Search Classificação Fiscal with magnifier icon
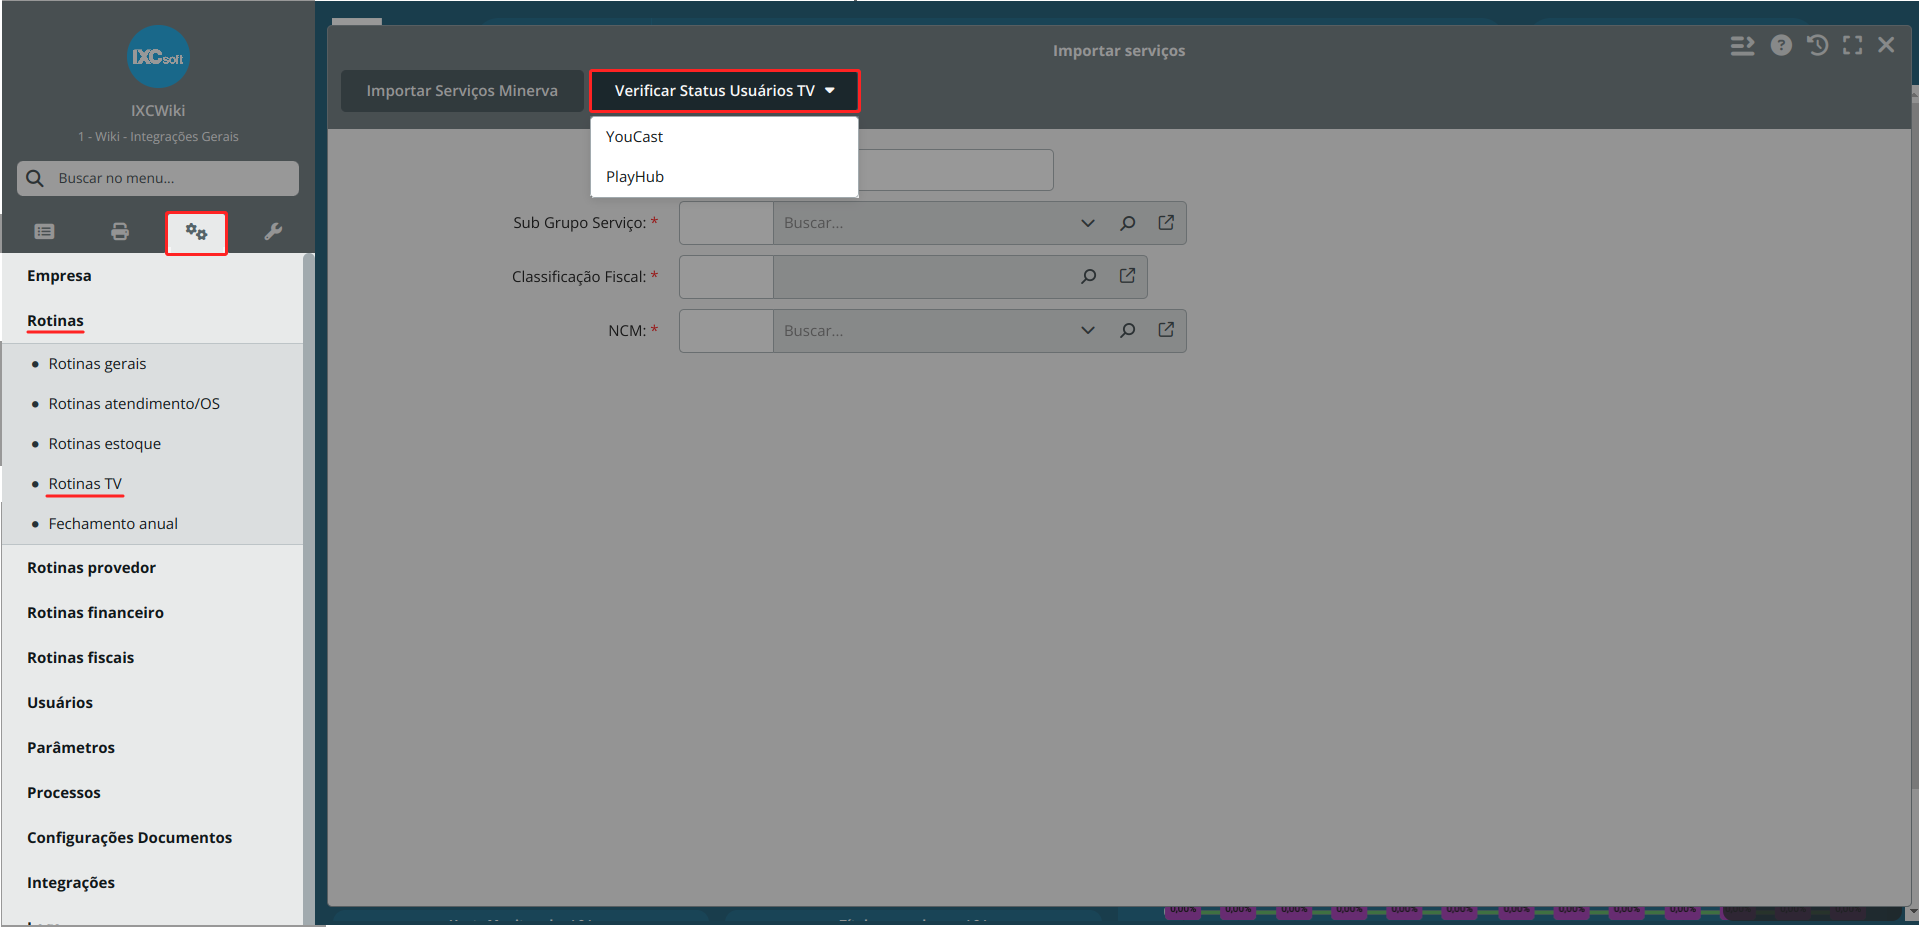 [1088, 277]
